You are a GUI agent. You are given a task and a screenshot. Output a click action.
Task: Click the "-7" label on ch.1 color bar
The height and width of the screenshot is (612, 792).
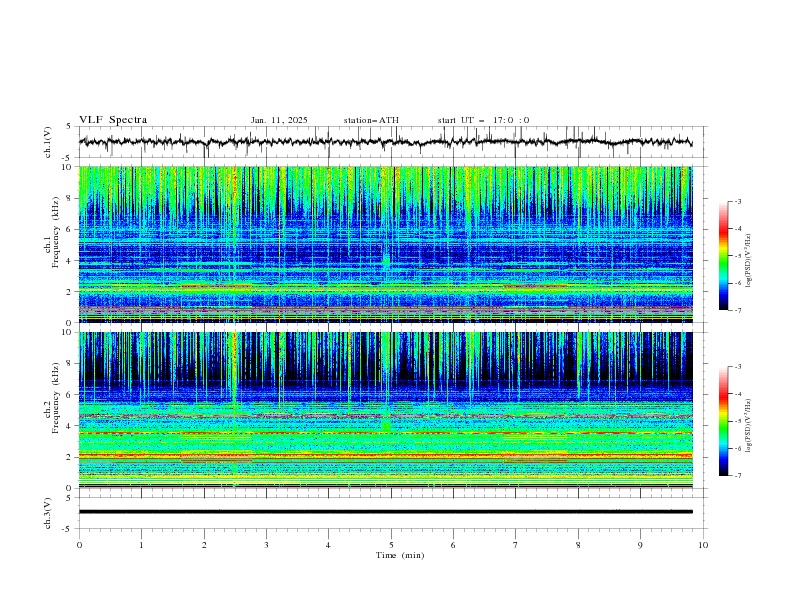pos(737,310)
